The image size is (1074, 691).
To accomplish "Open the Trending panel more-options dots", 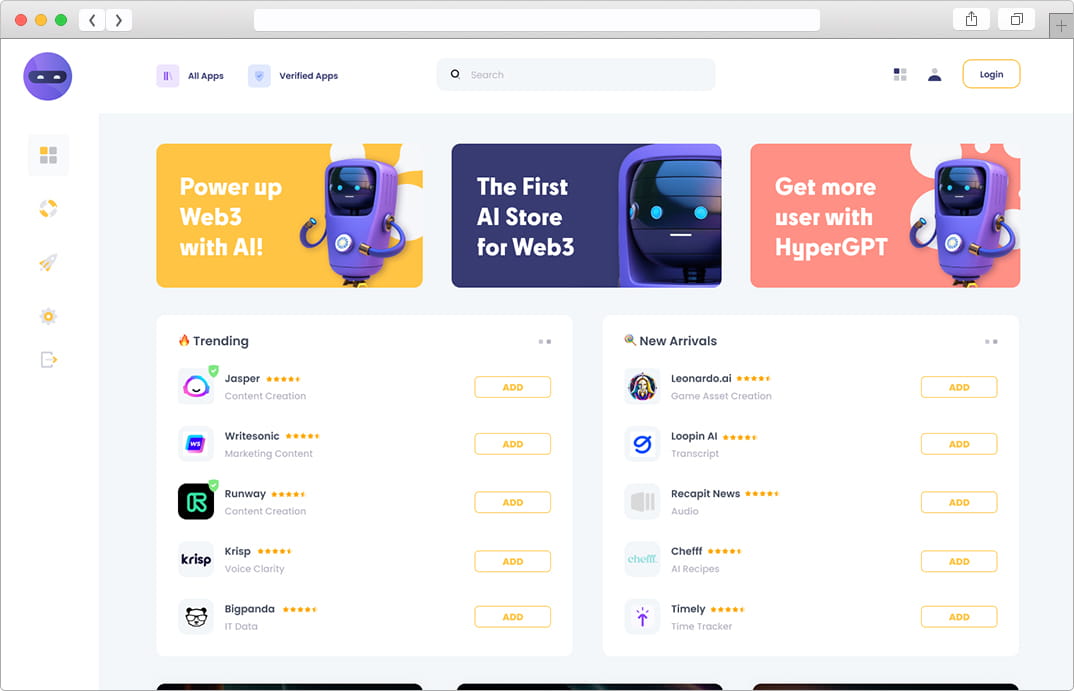I will (545, 341).
